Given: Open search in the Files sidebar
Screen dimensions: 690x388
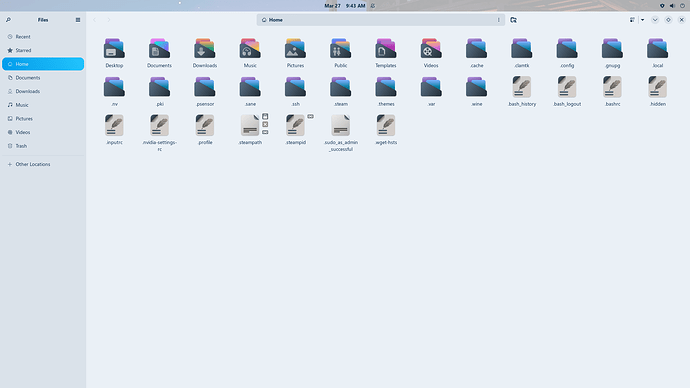Looking at the screenshot, I should point(8,20).
